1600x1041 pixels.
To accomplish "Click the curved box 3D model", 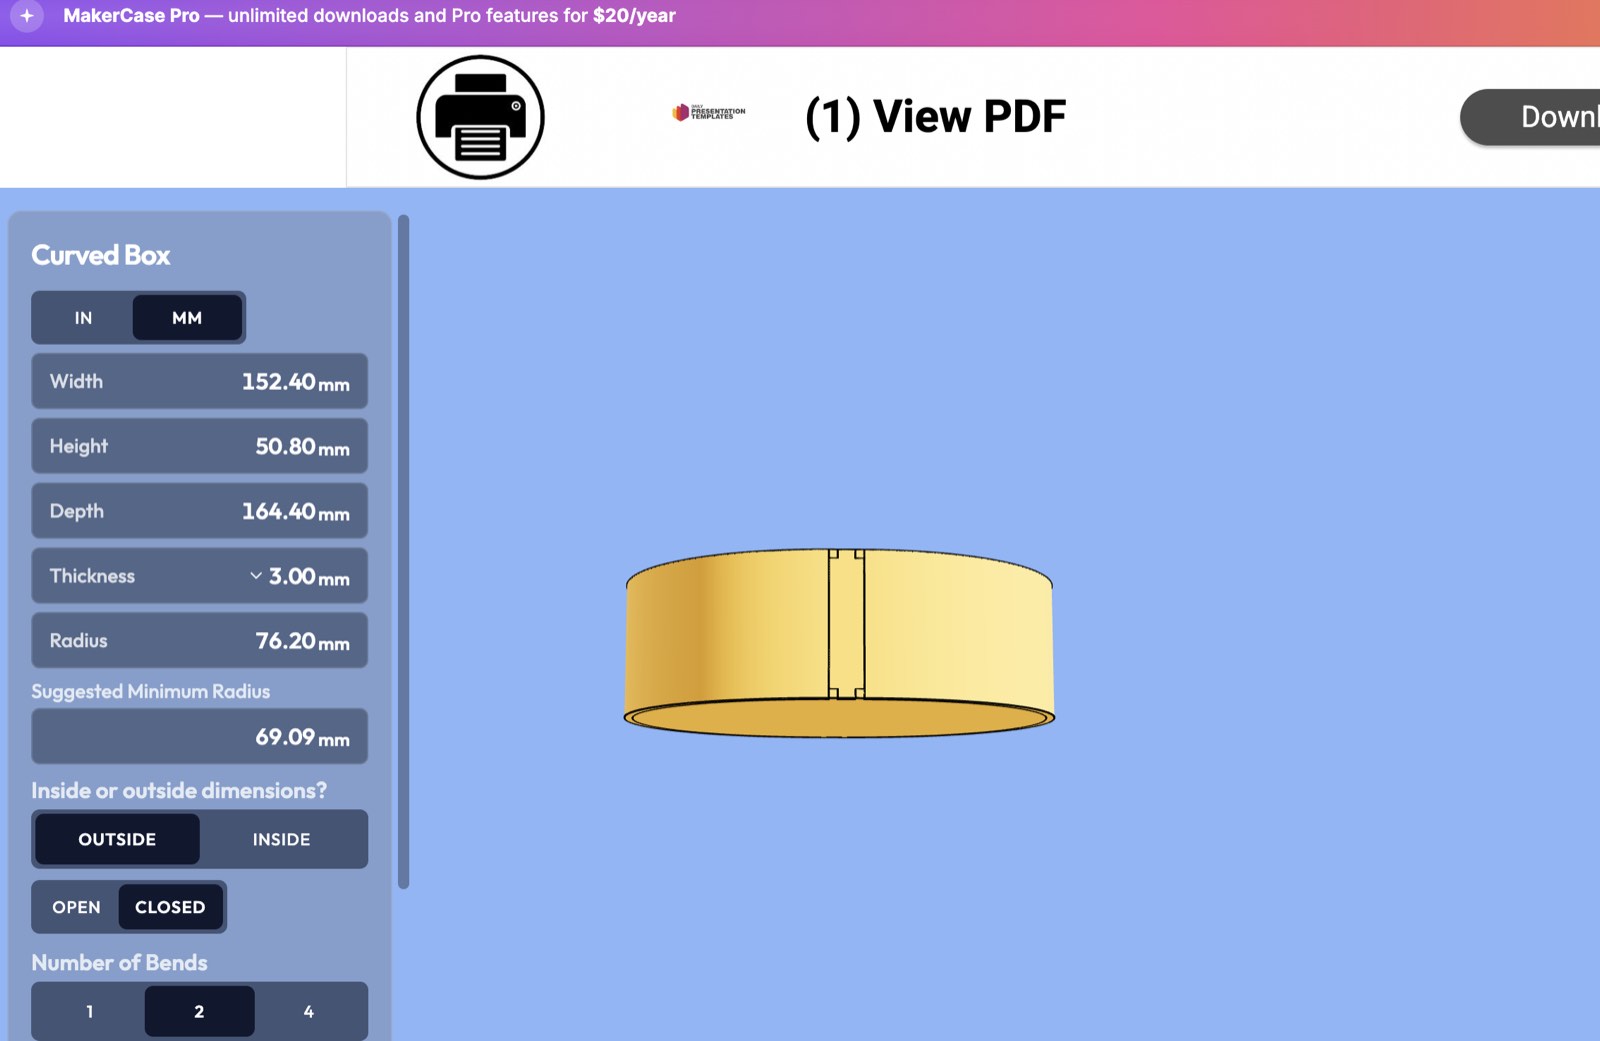I will 839,643.
